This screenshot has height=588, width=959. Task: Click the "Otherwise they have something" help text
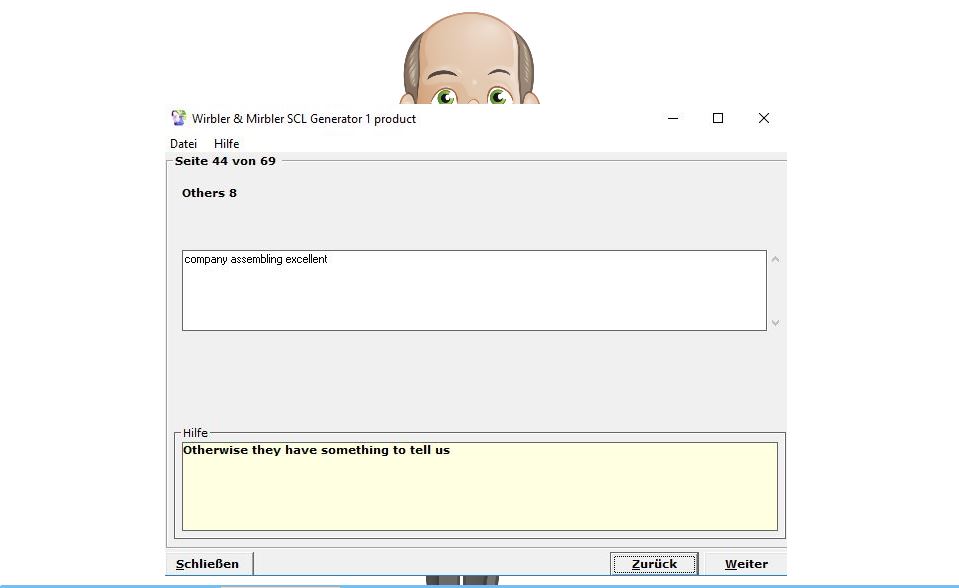pos(316,450)
